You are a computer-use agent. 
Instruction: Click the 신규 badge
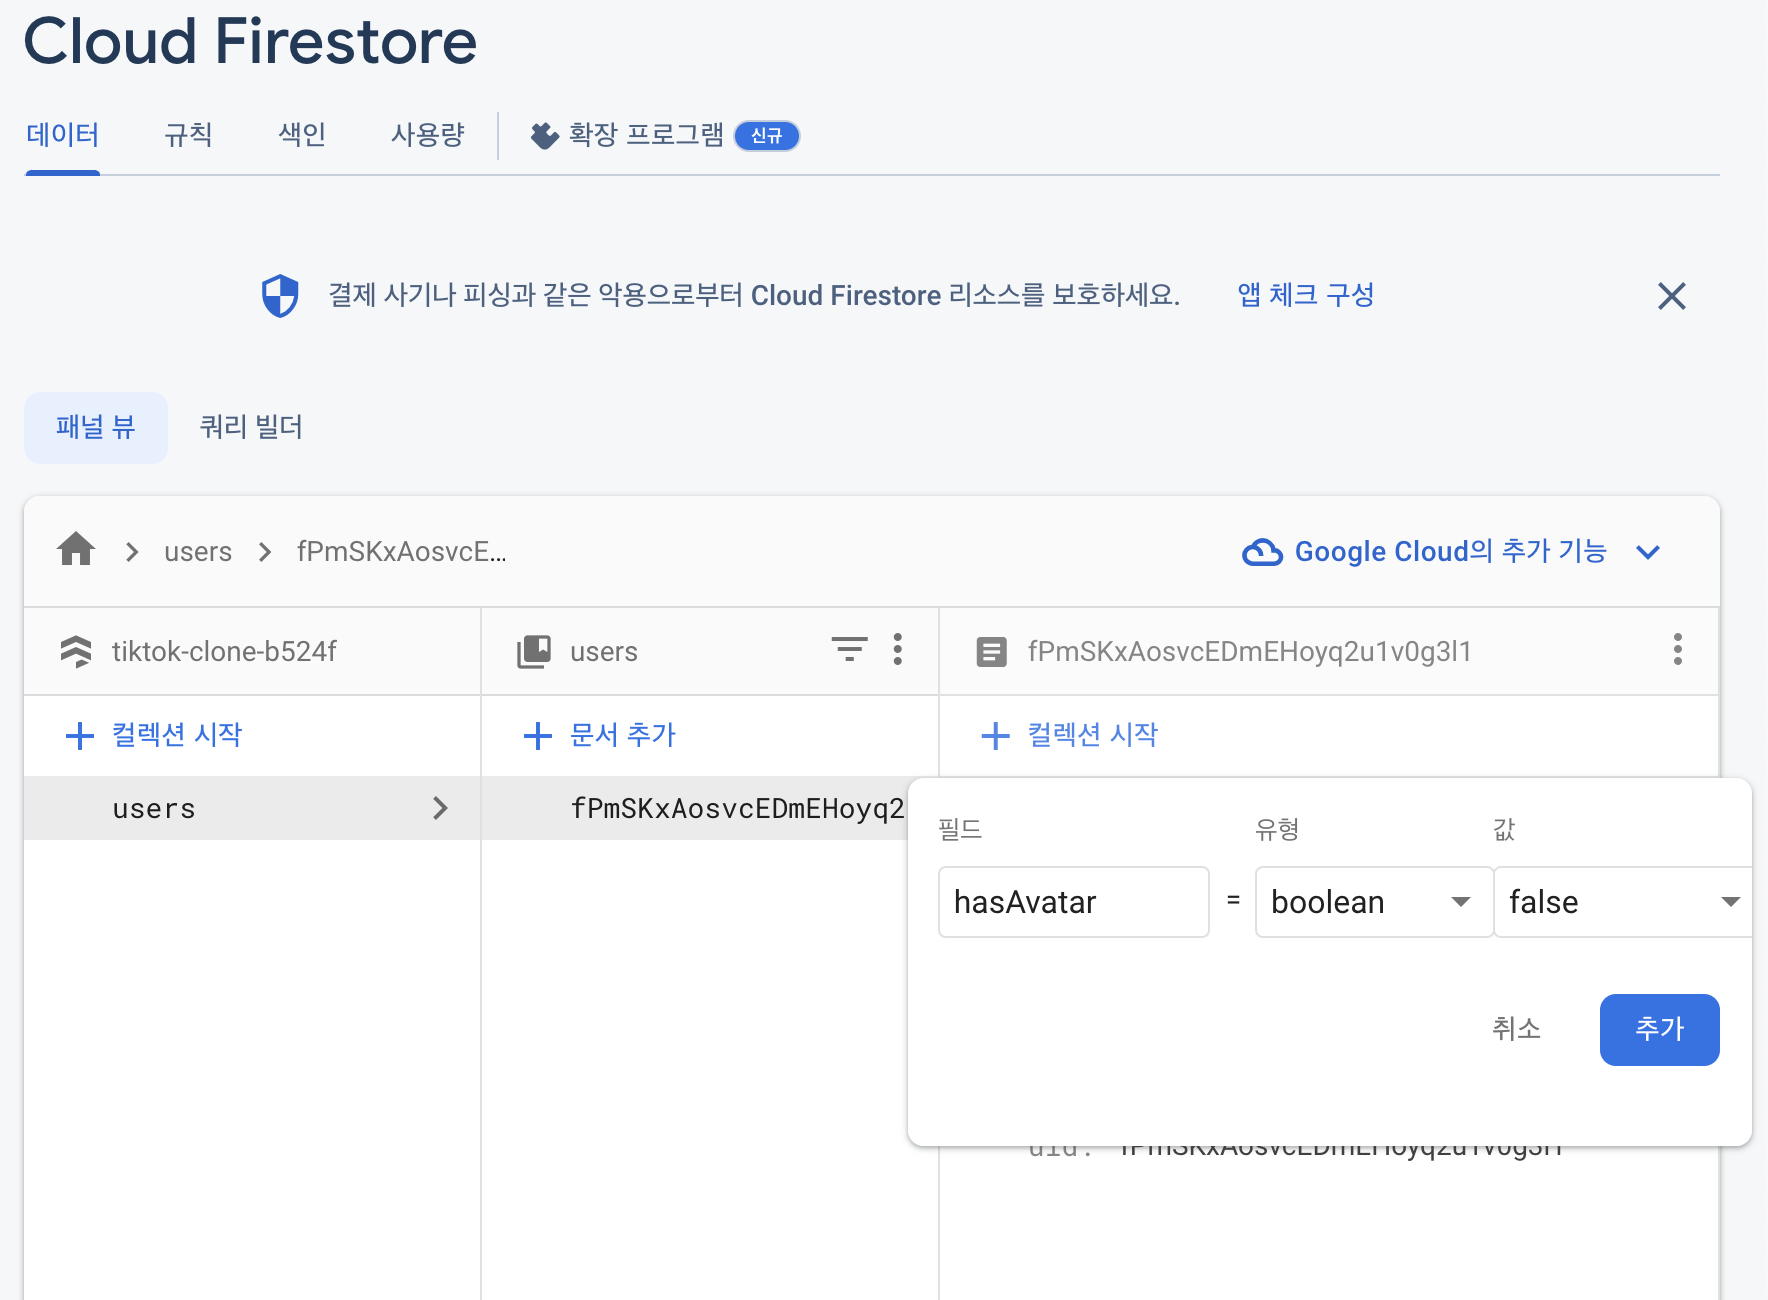pyautogui.click(x=767, y=135)
